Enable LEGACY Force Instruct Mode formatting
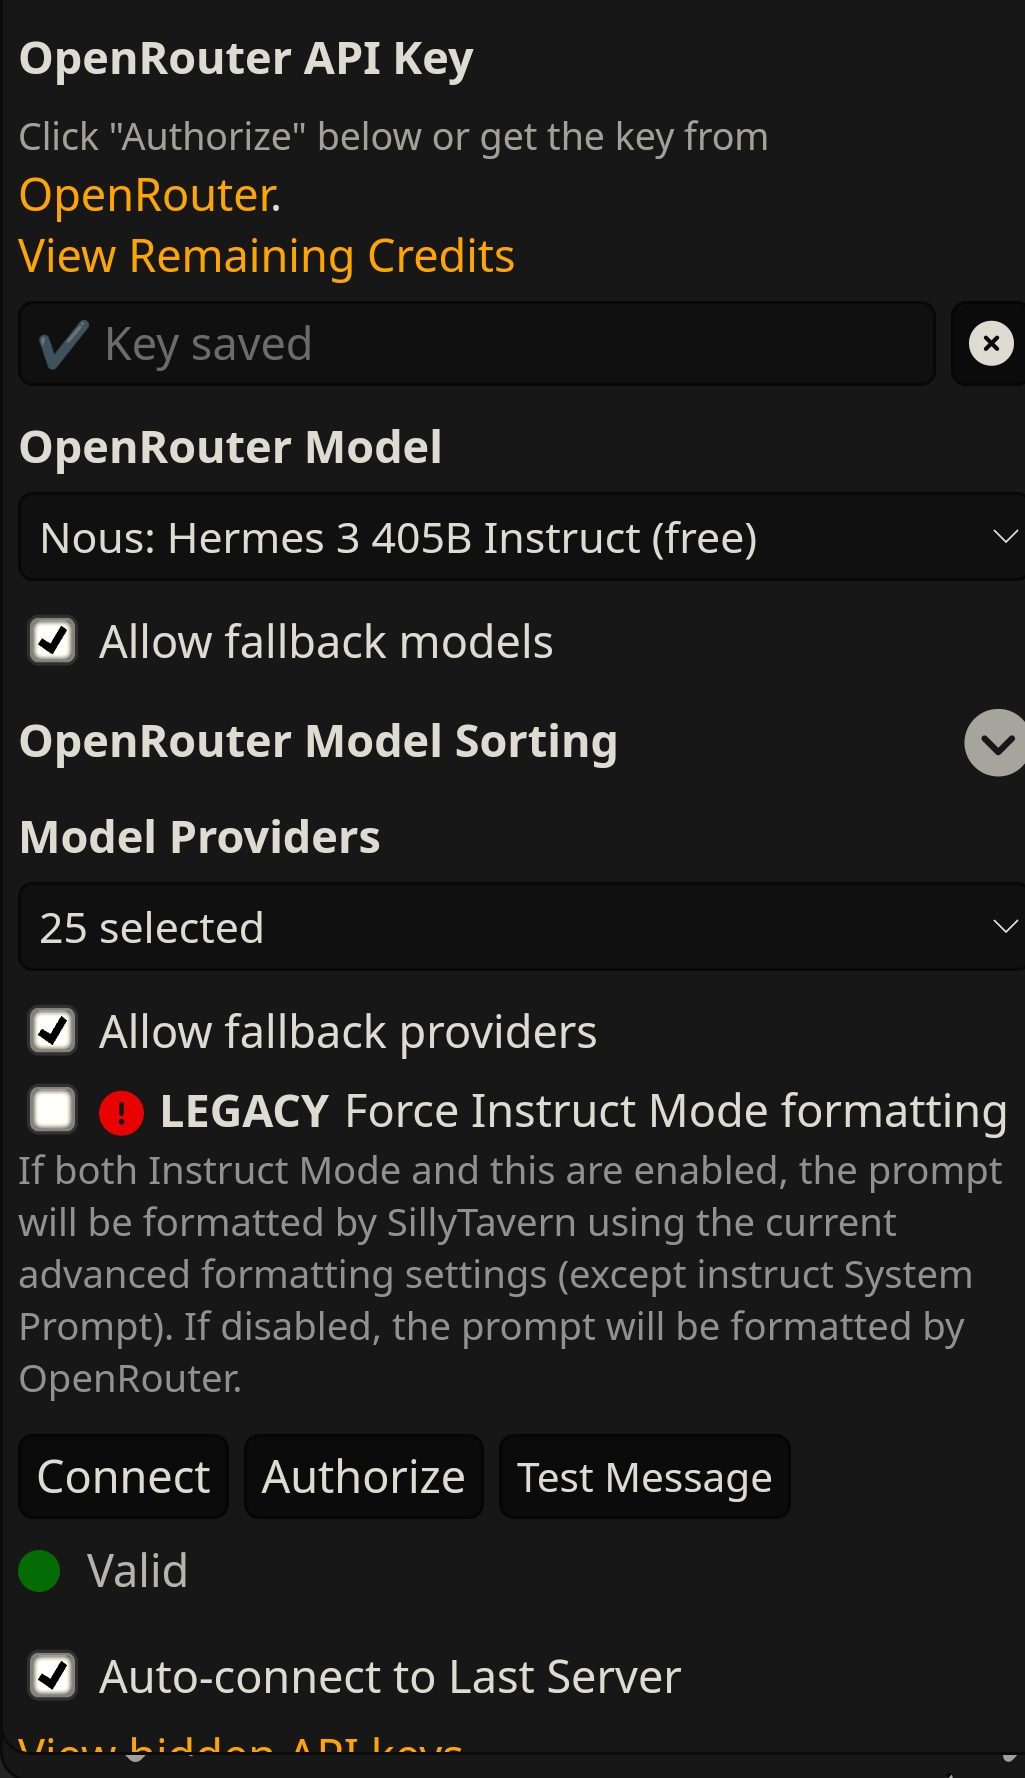The height and width of the screenshot is (1778, 1025). point(53,1109)
